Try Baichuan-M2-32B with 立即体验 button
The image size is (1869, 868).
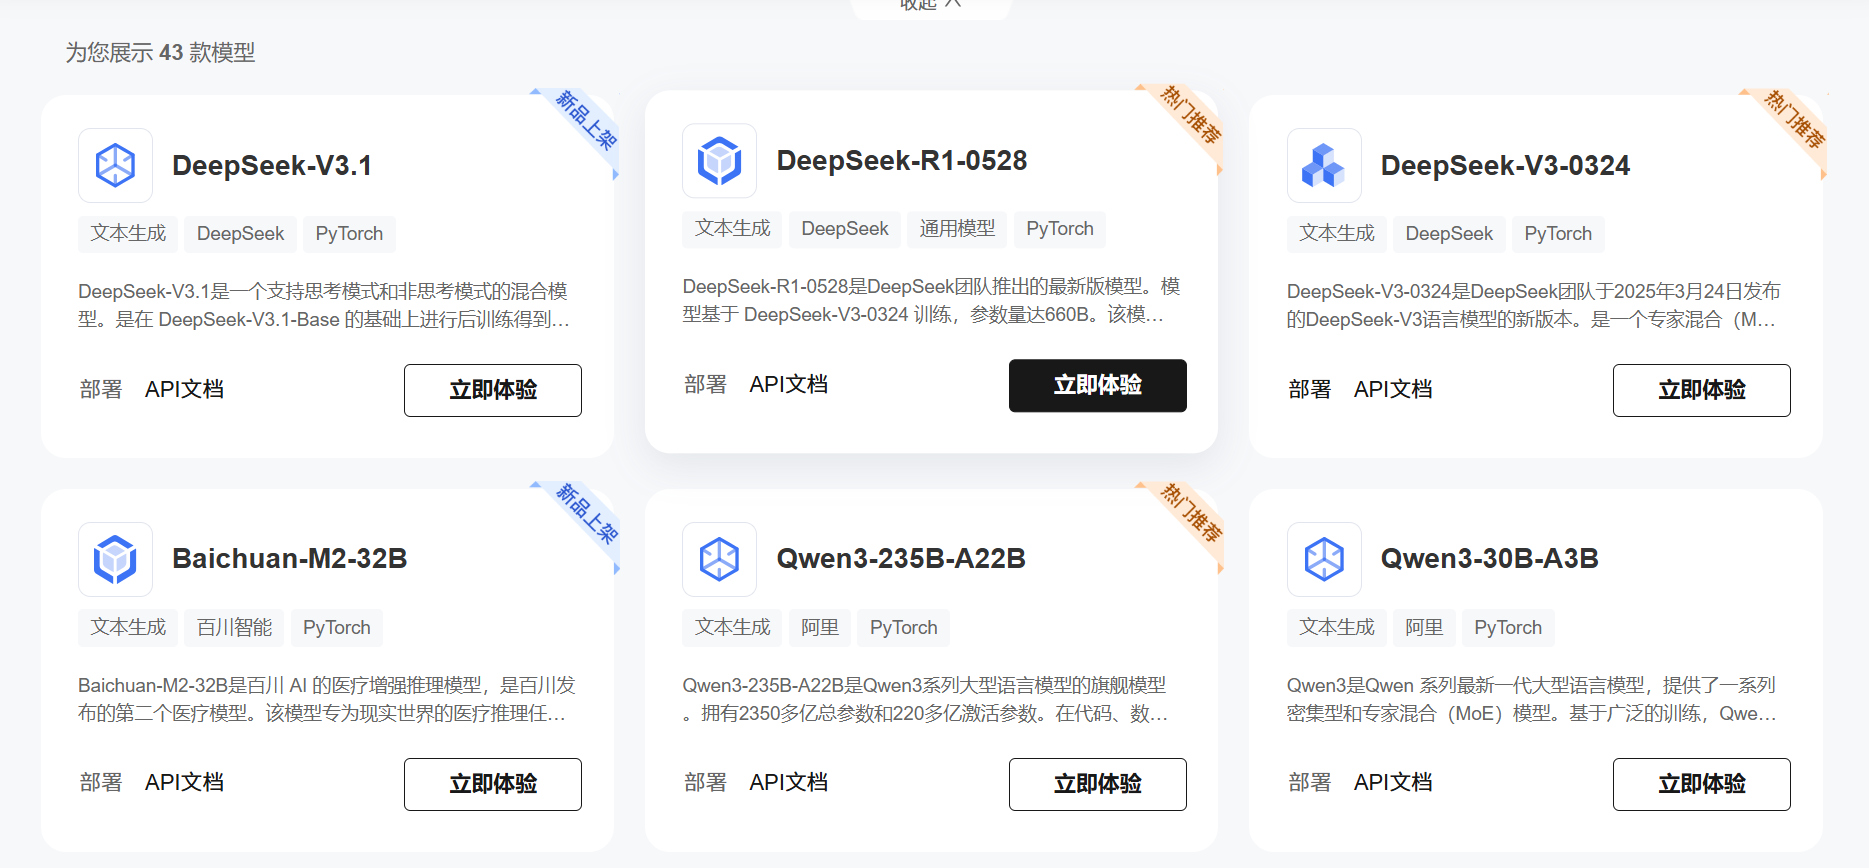point(493,784)
